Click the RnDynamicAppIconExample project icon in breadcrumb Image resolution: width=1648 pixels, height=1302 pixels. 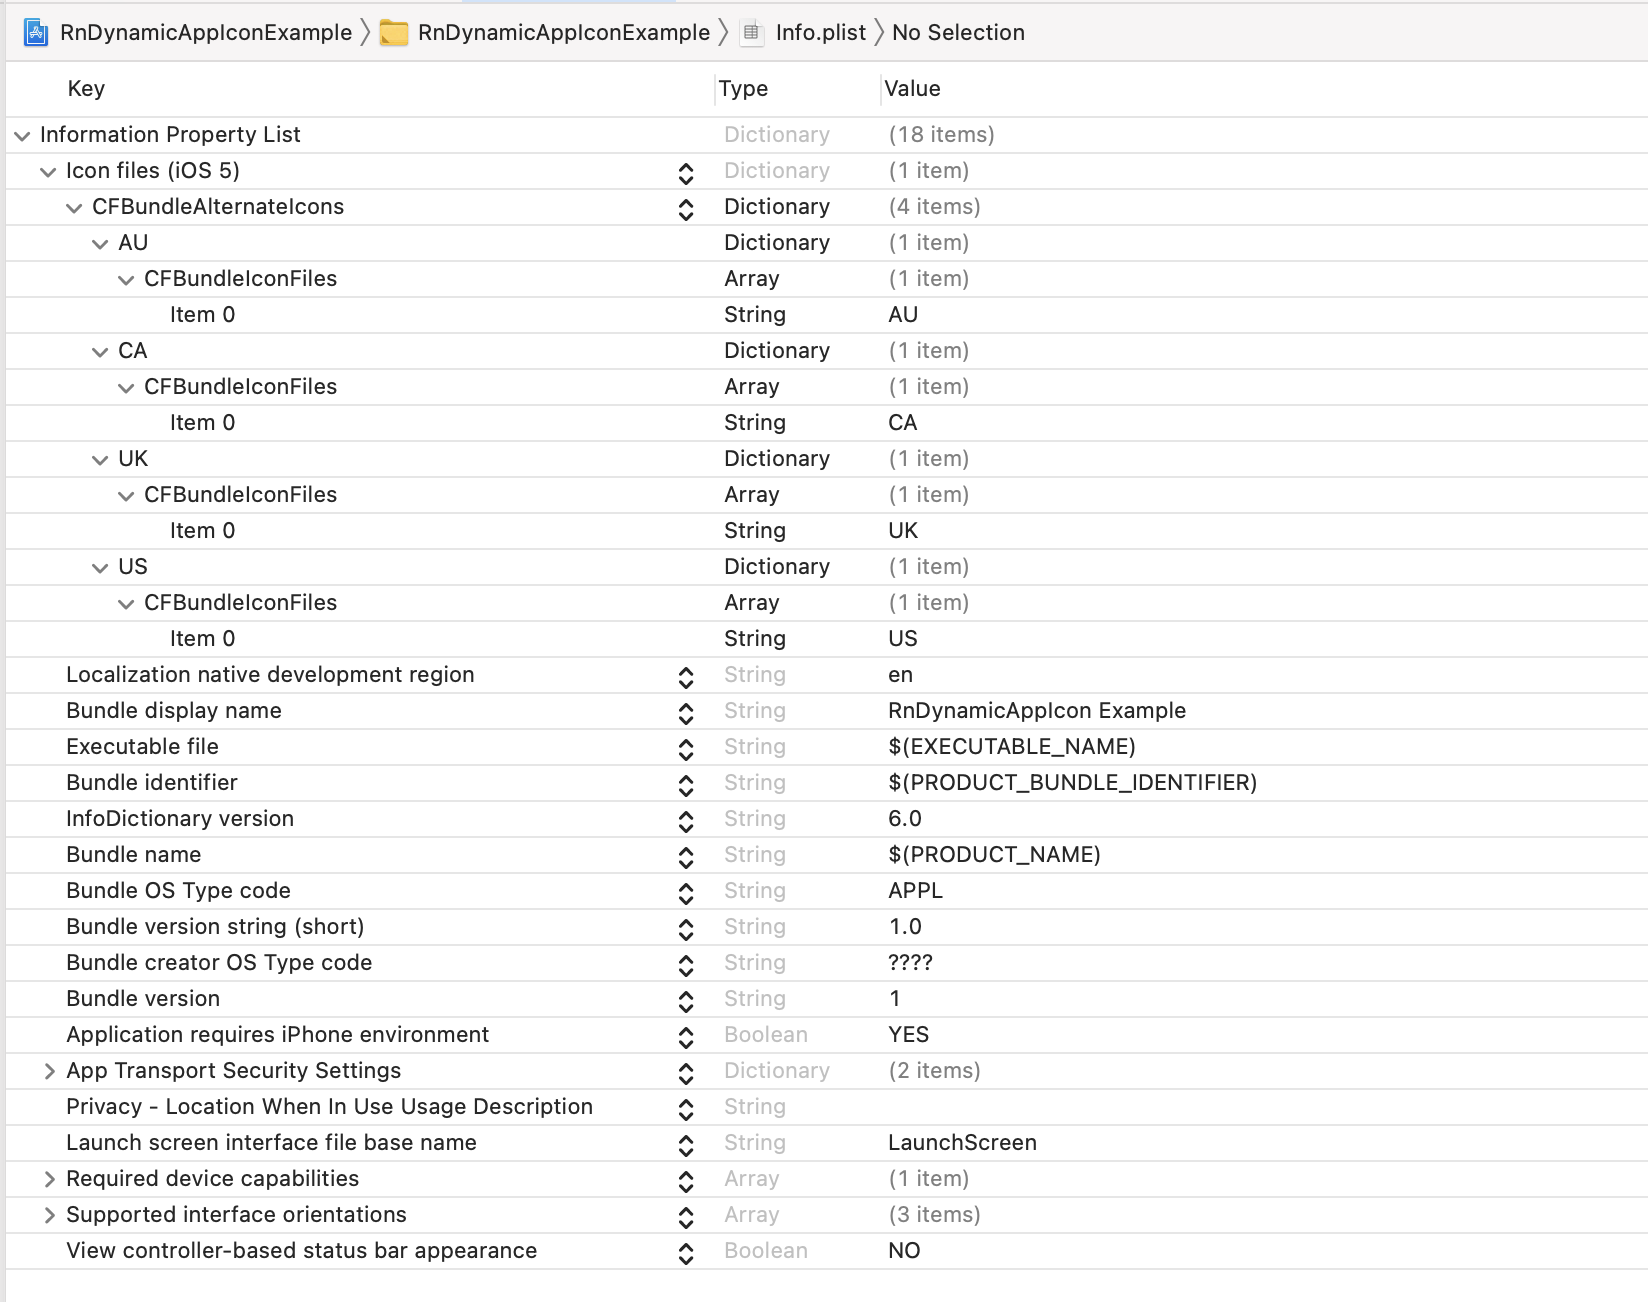(36, 33)
